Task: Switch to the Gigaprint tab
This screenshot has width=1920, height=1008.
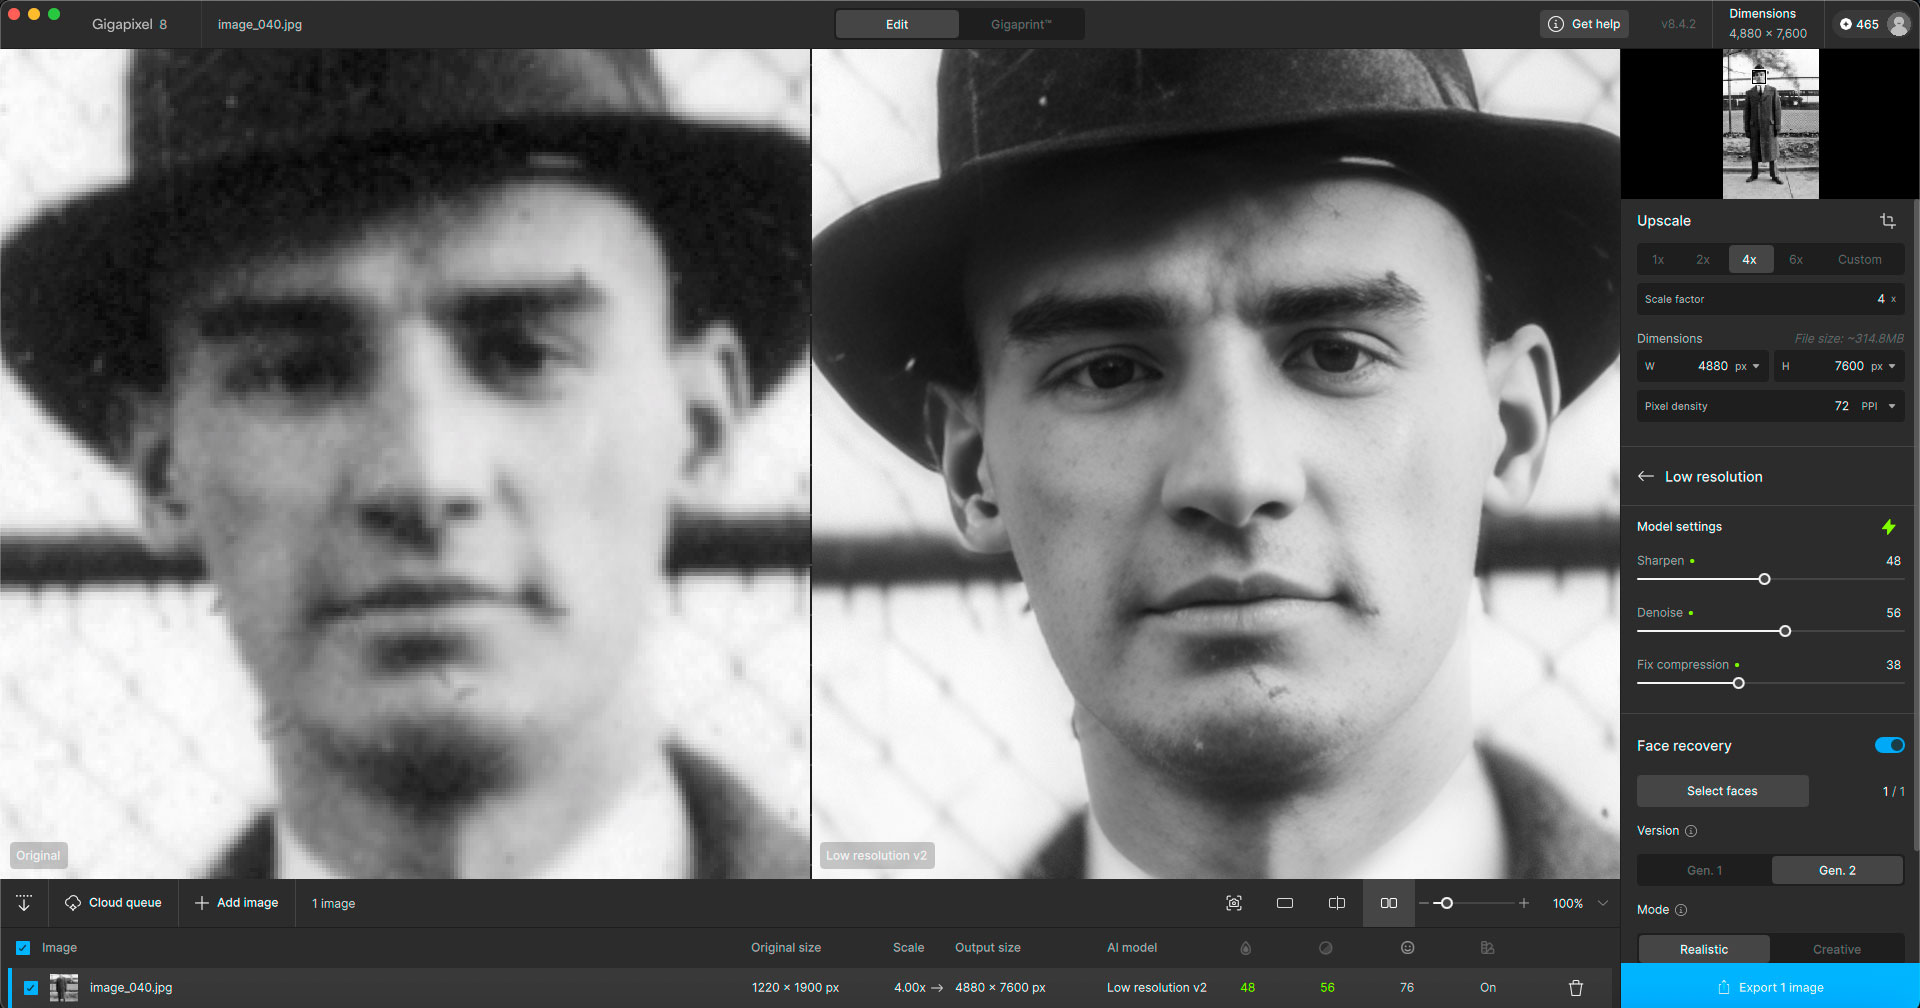Action: pos(1020,25)
